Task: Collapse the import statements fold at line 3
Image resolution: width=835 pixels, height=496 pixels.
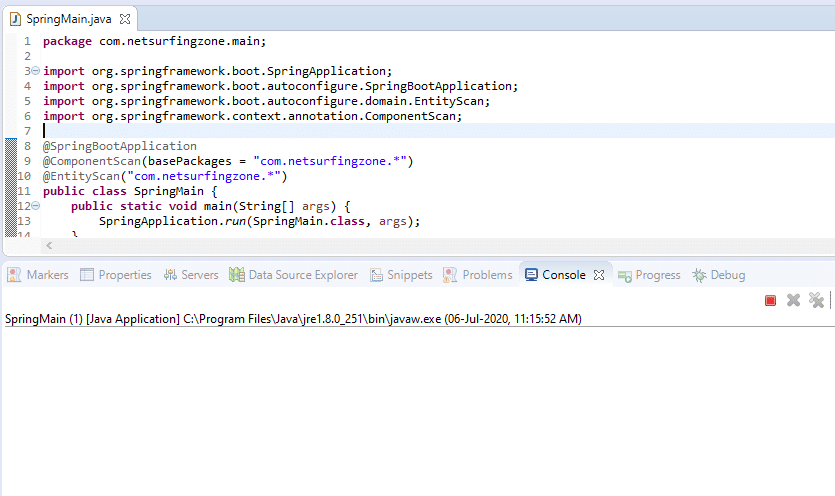Action: (x=35, y=71)
